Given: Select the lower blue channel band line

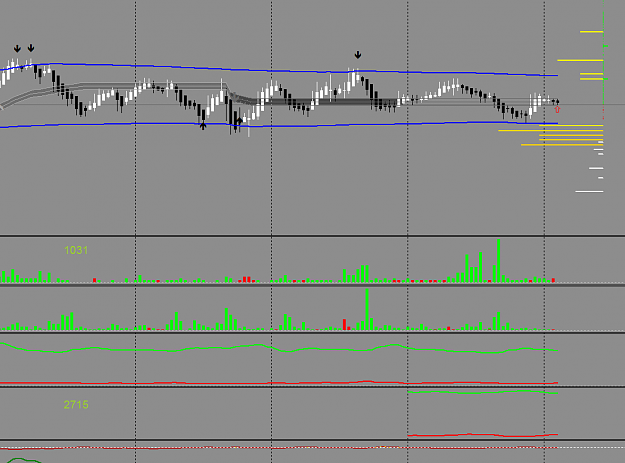Looking at the screenshot, I should (x=279, y=125).
